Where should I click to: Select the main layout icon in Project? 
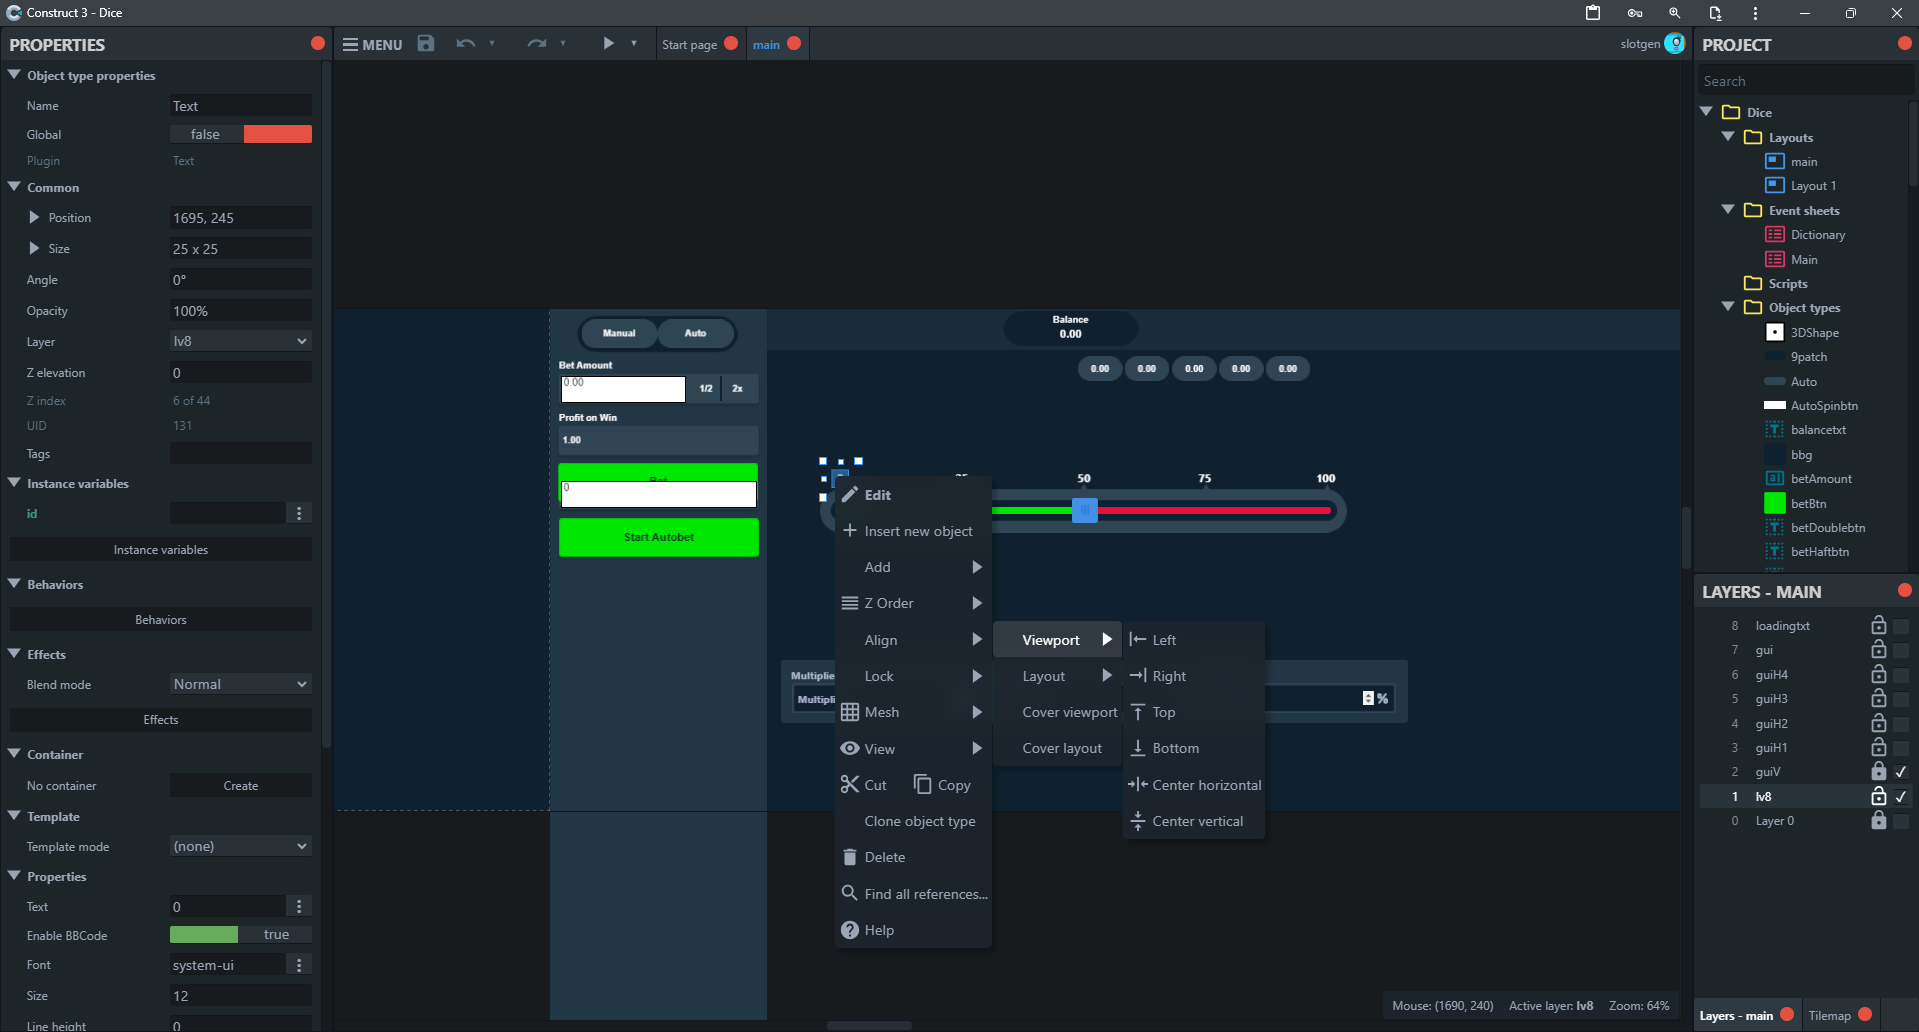(x=1775, y=161)
